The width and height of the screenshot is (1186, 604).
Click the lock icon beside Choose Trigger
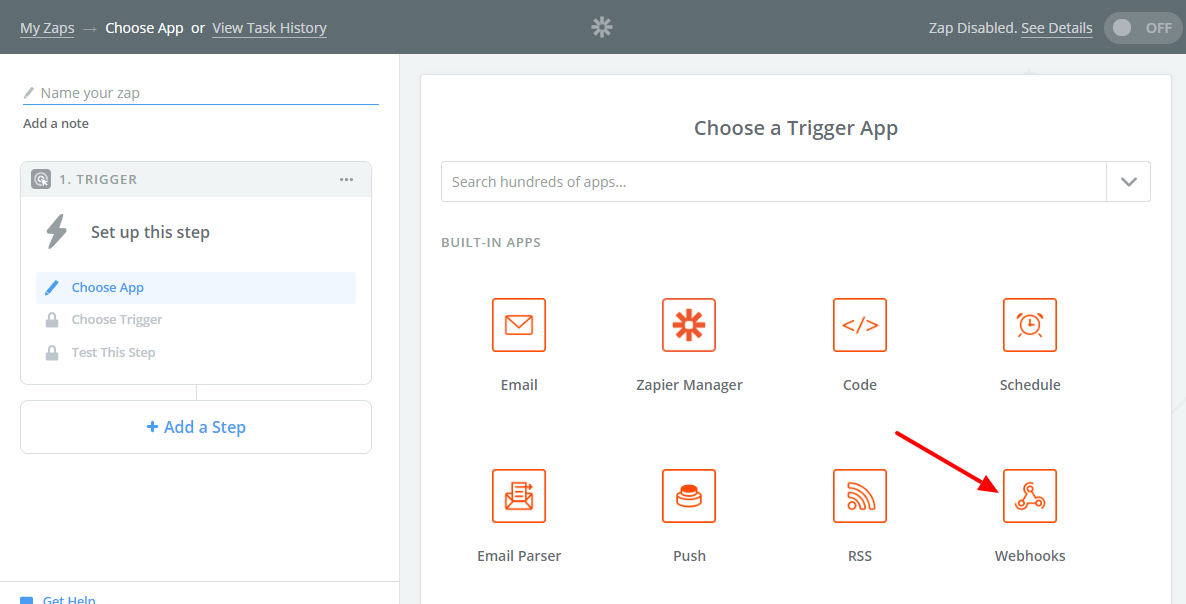(52, 320)
